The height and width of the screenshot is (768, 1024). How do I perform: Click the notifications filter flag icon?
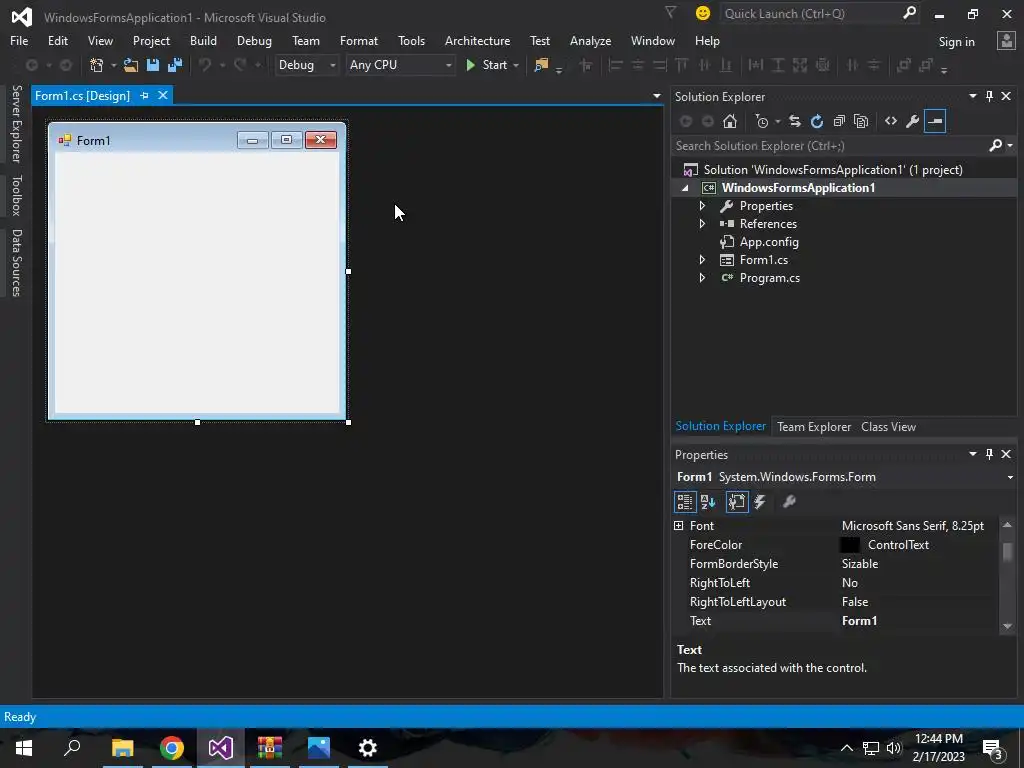[671, 12]
